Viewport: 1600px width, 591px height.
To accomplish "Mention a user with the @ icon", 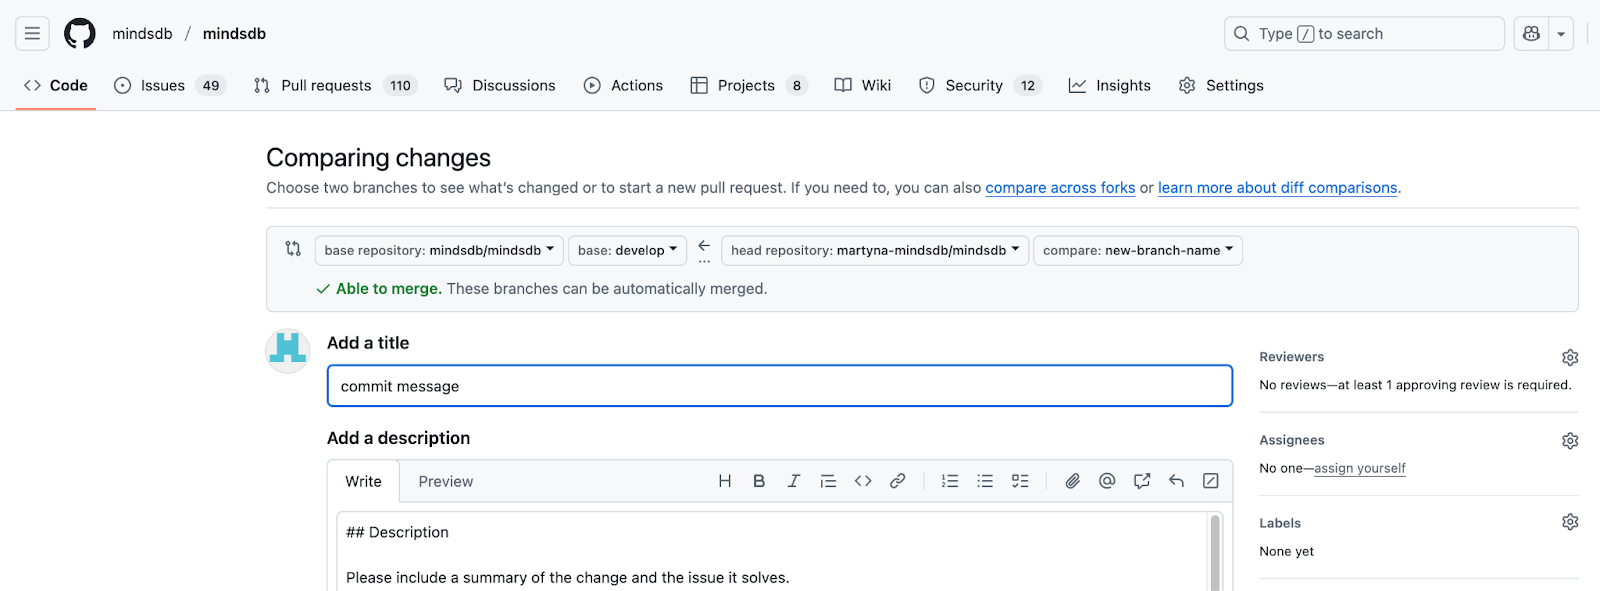I will coord(1107,481).
